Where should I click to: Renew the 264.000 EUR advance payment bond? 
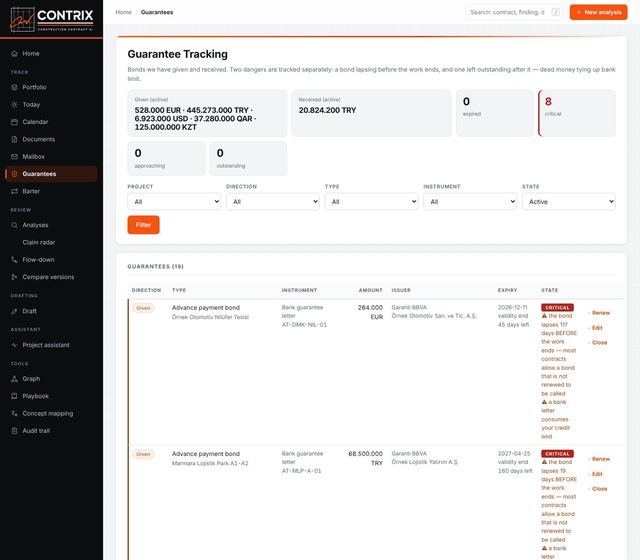coord(600,313)
